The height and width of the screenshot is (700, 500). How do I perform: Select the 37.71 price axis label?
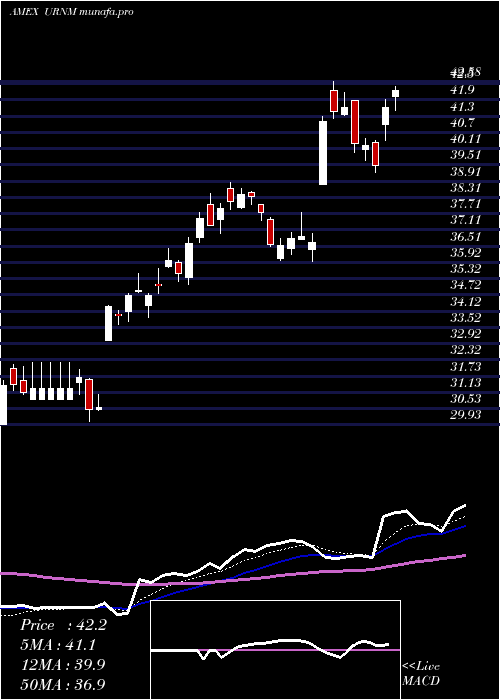point(465,204)
